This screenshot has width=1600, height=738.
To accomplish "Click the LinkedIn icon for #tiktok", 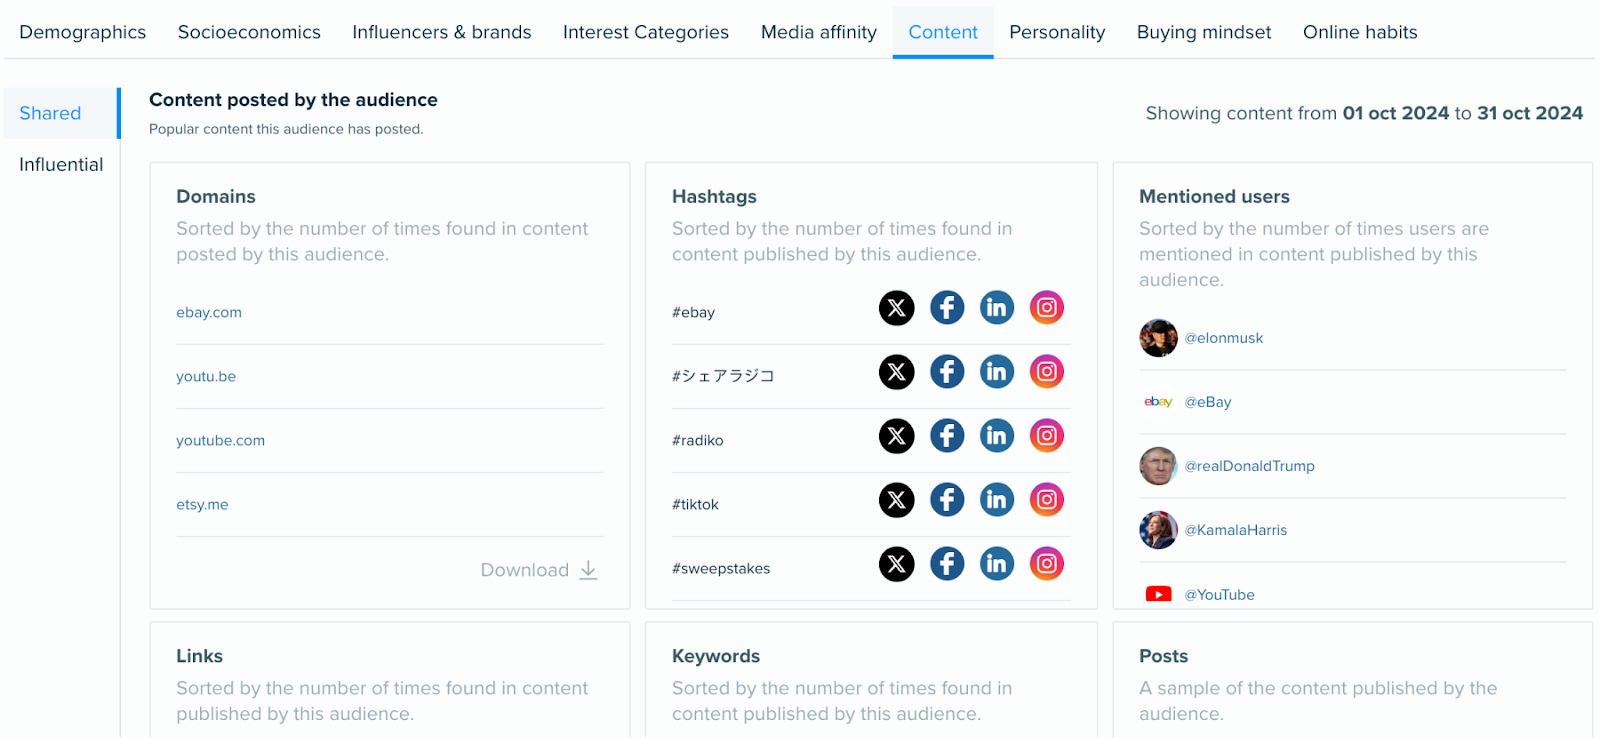I will click(x=996, y=499).
